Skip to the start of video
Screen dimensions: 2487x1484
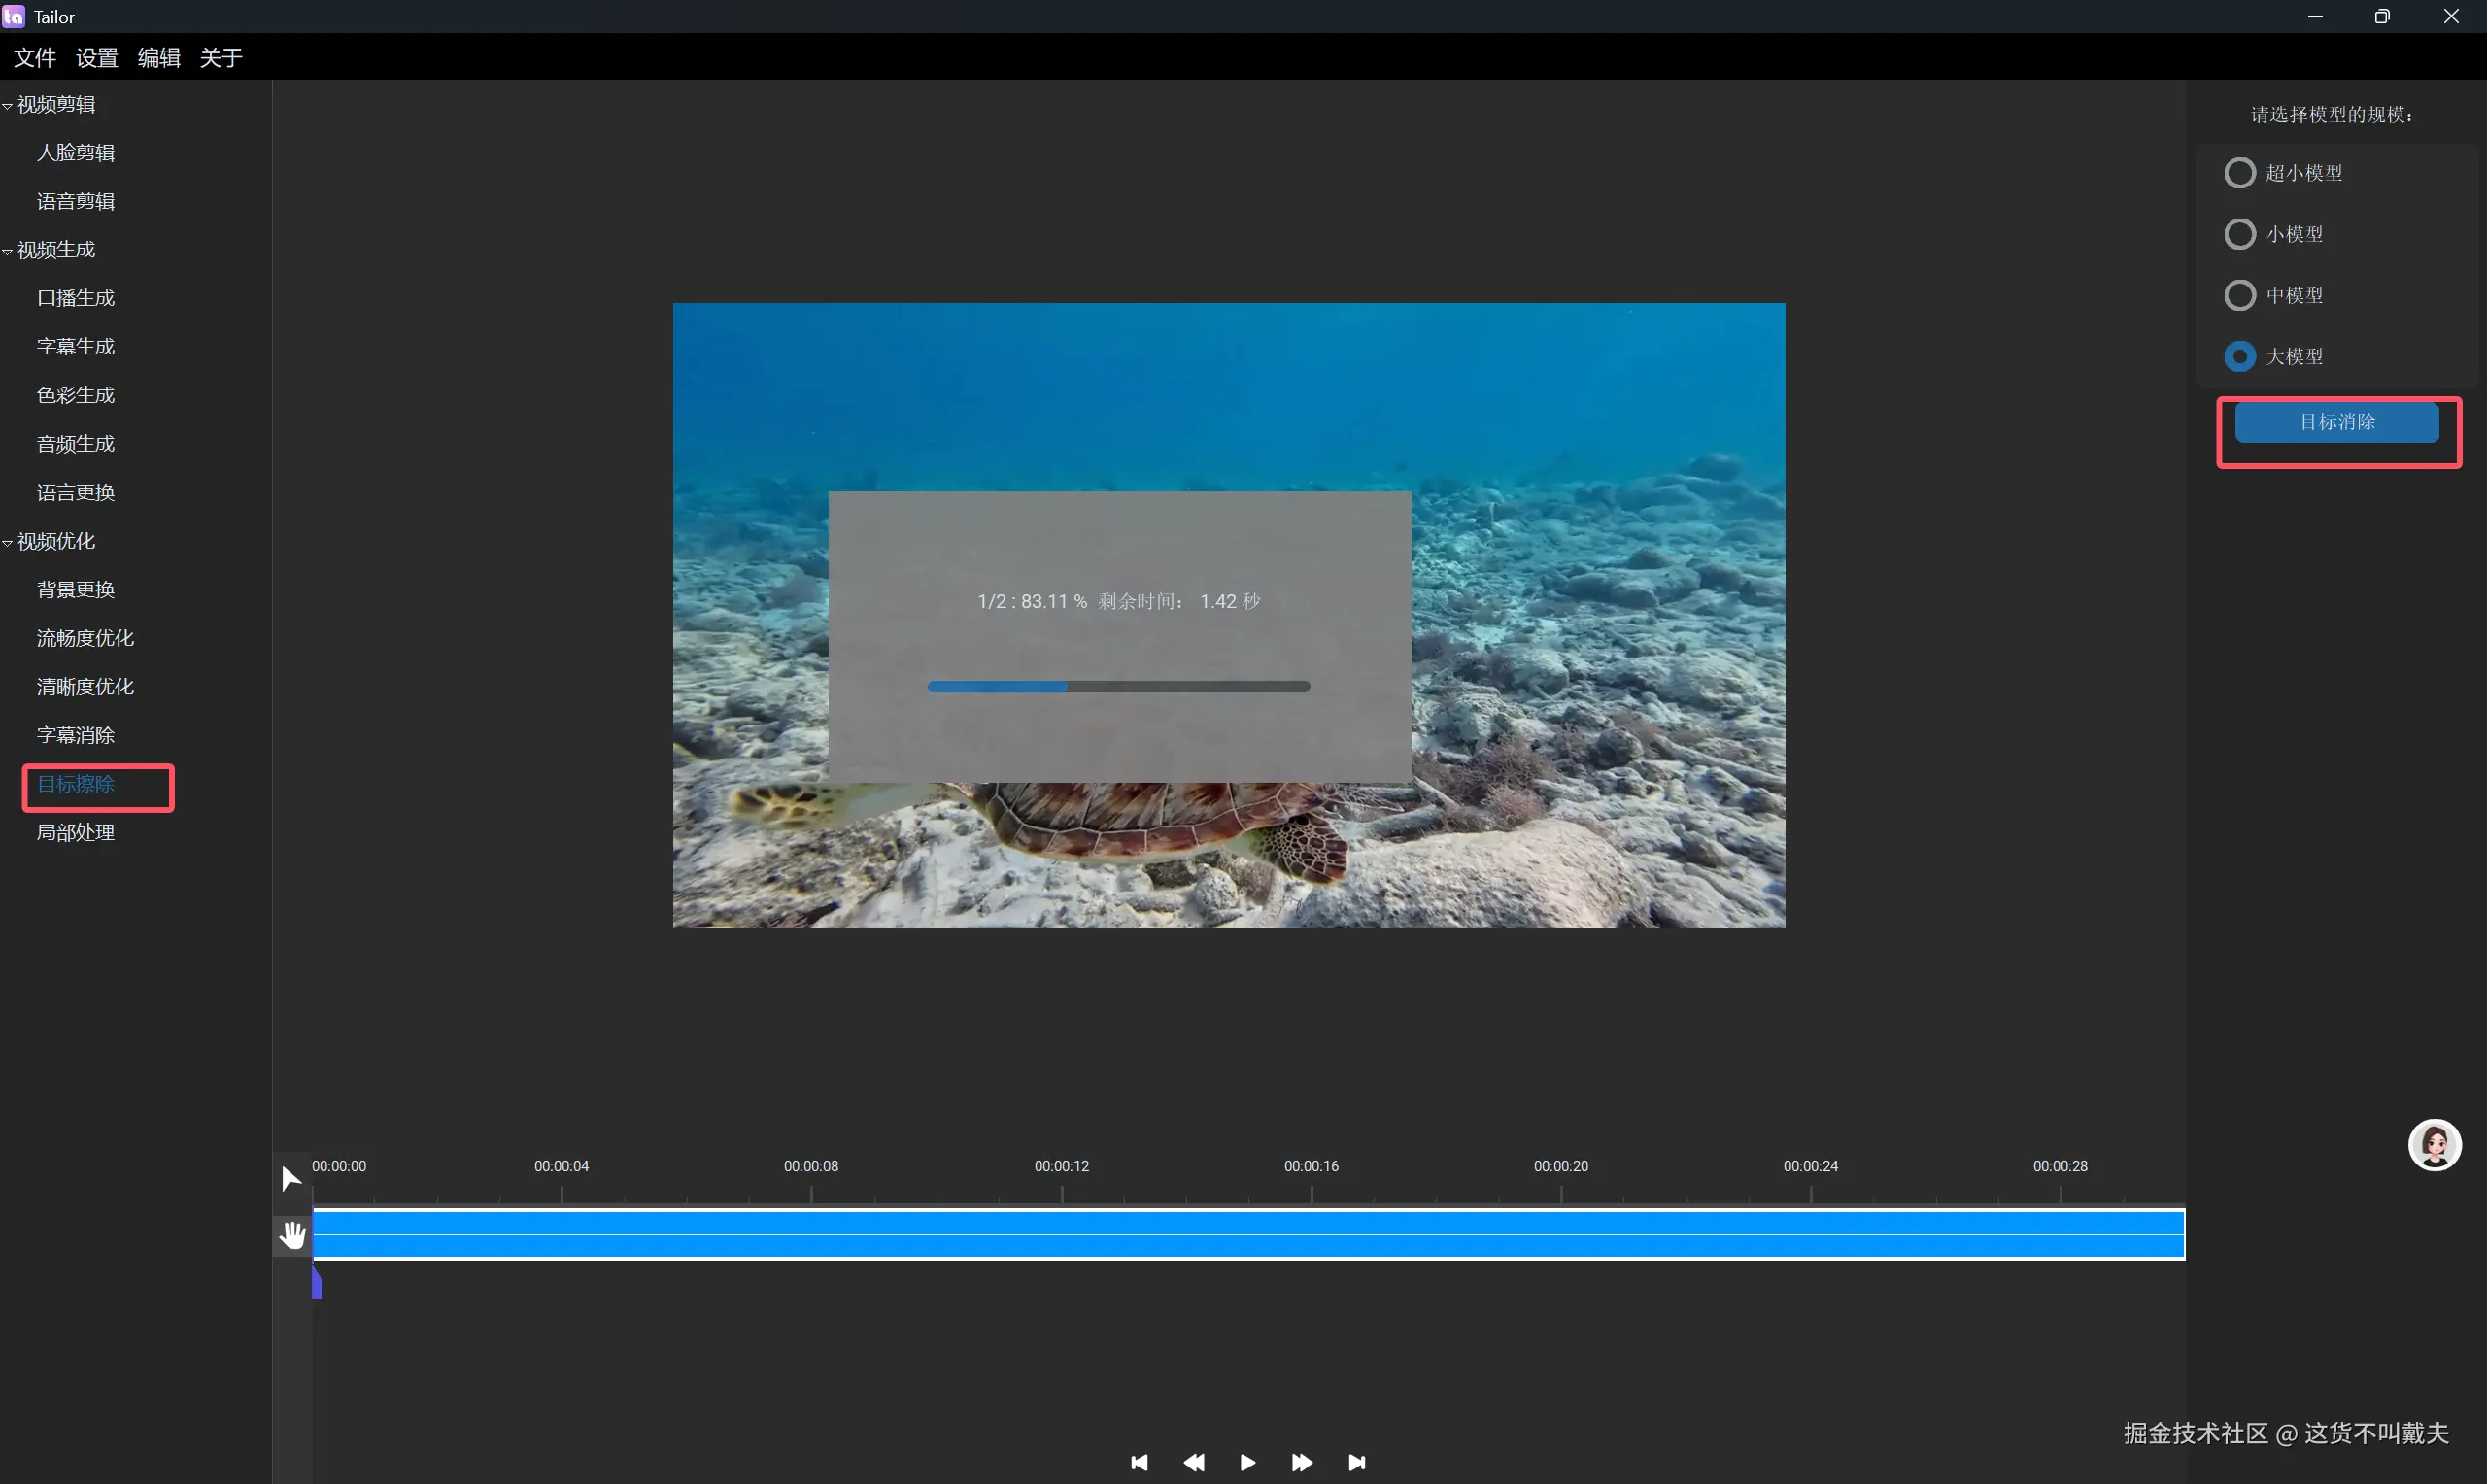pos(1139,1462)
